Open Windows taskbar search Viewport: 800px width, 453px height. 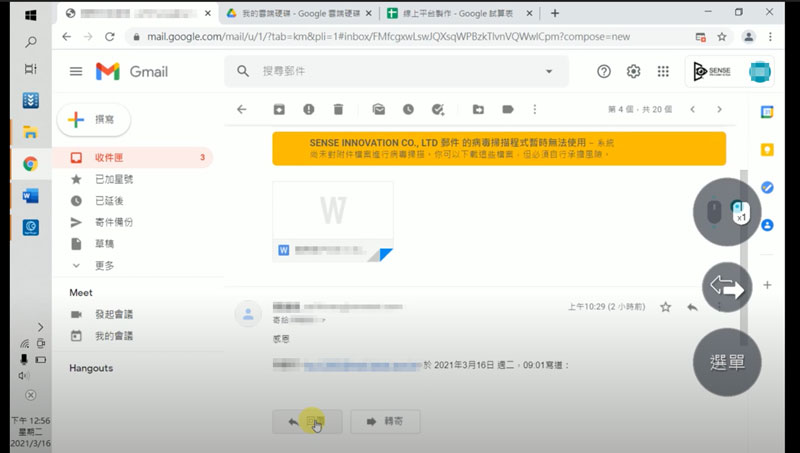click(31, 42)
